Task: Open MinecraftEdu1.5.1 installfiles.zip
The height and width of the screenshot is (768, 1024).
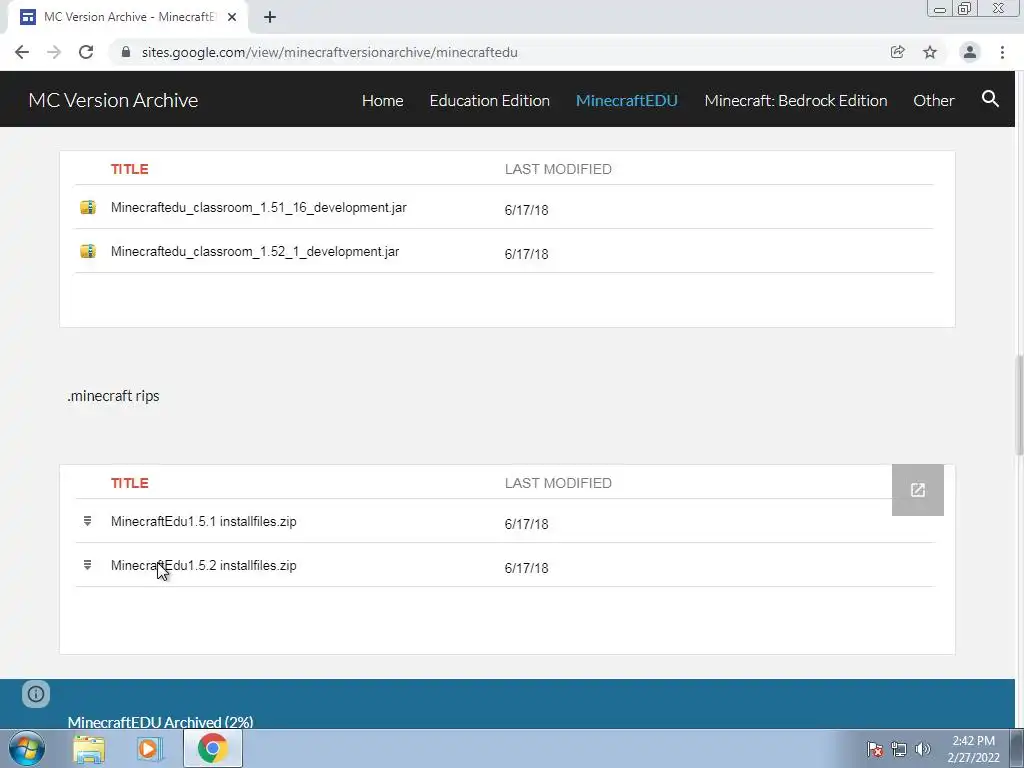Action: 204,522
